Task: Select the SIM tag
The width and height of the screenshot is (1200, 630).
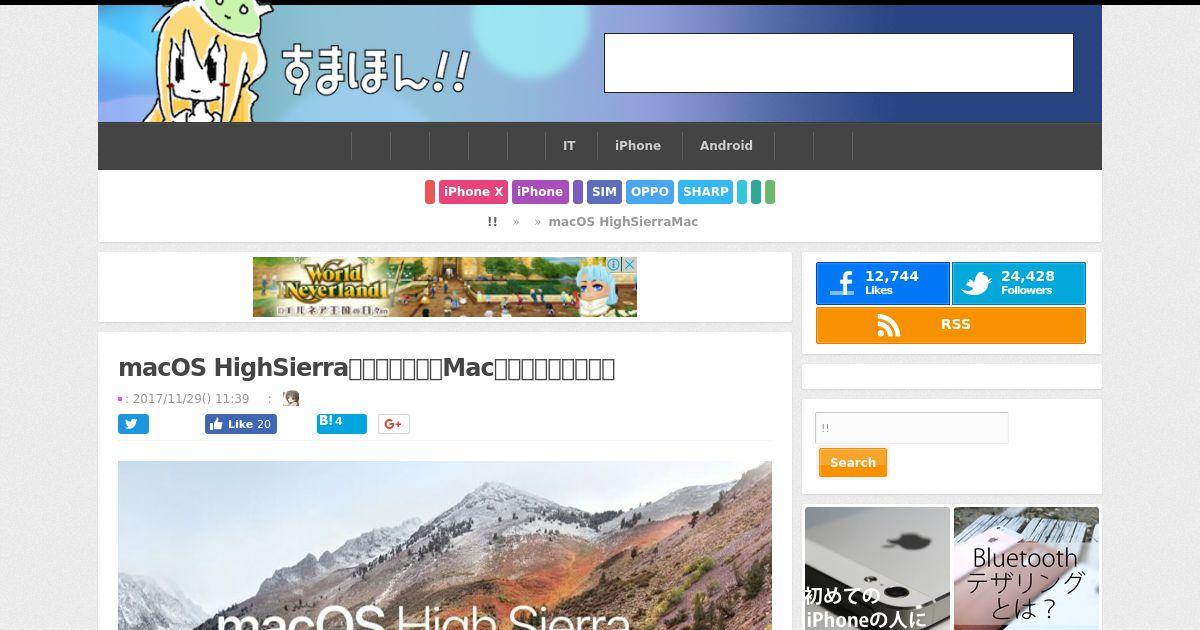Action: point(604,192)
